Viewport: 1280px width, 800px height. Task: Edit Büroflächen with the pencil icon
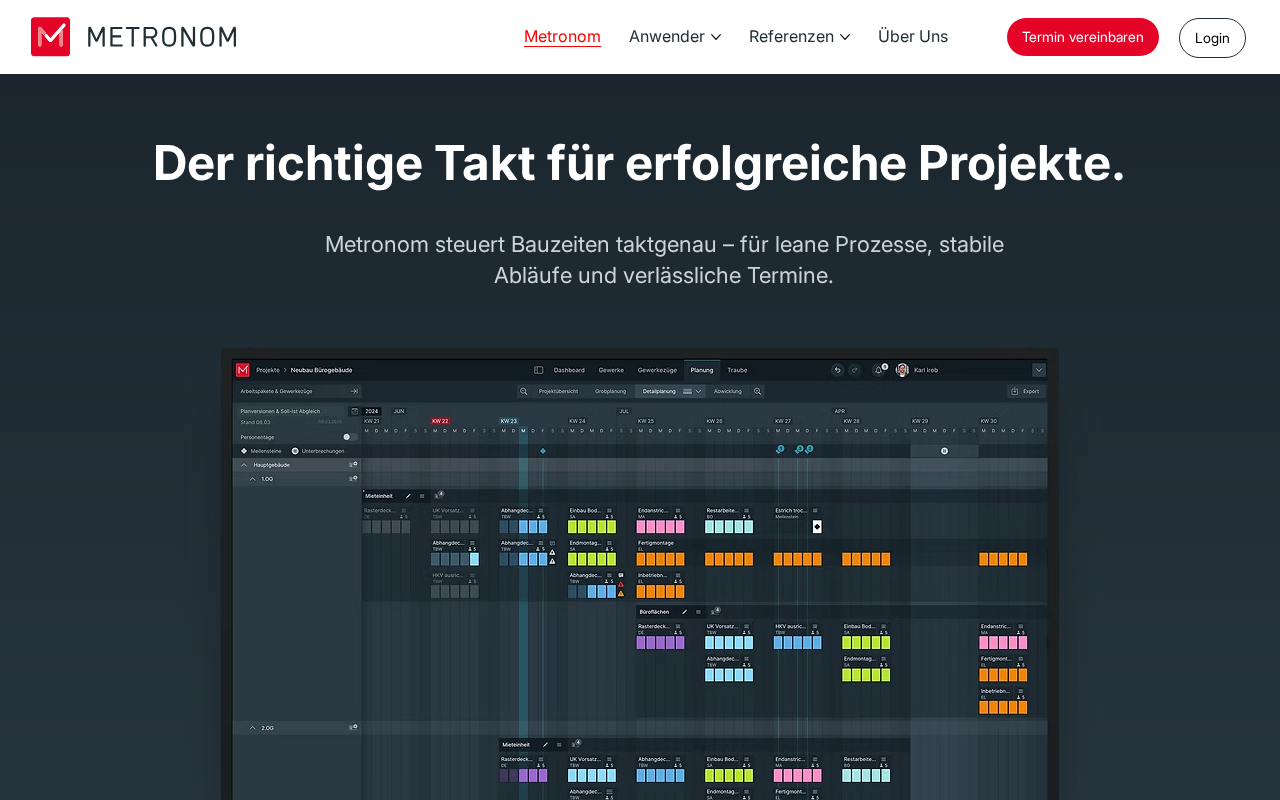[684, 612]
